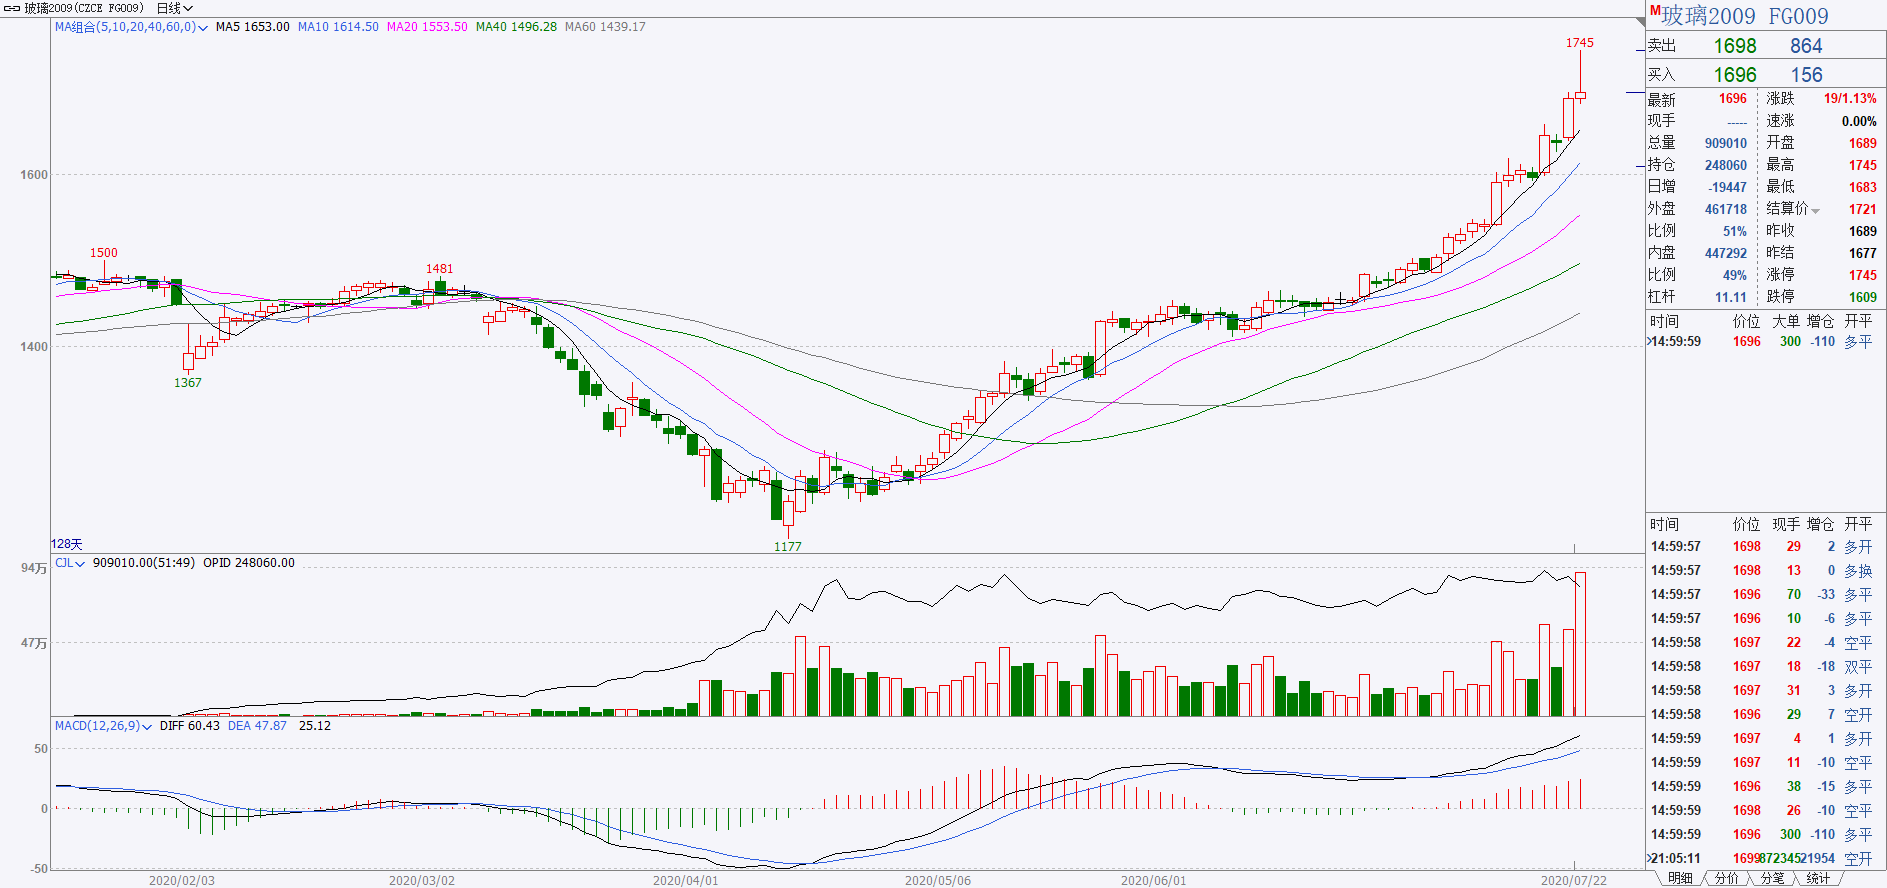Click the 买入 price 1696
Image resolution: width=1887 pixels, height=888 pixels.
tap(1735, 75)
